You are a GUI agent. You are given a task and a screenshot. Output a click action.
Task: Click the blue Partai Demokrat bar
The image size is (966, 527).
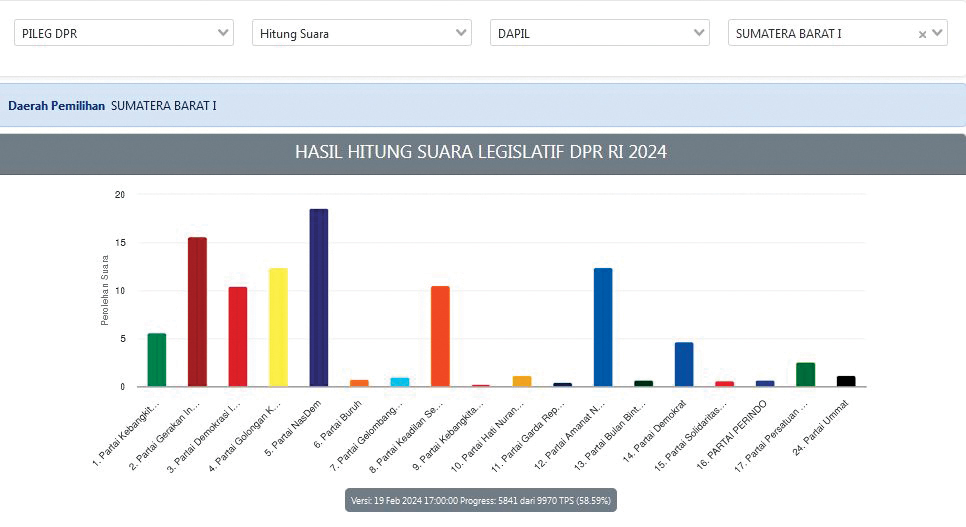[x=684, y=364]
